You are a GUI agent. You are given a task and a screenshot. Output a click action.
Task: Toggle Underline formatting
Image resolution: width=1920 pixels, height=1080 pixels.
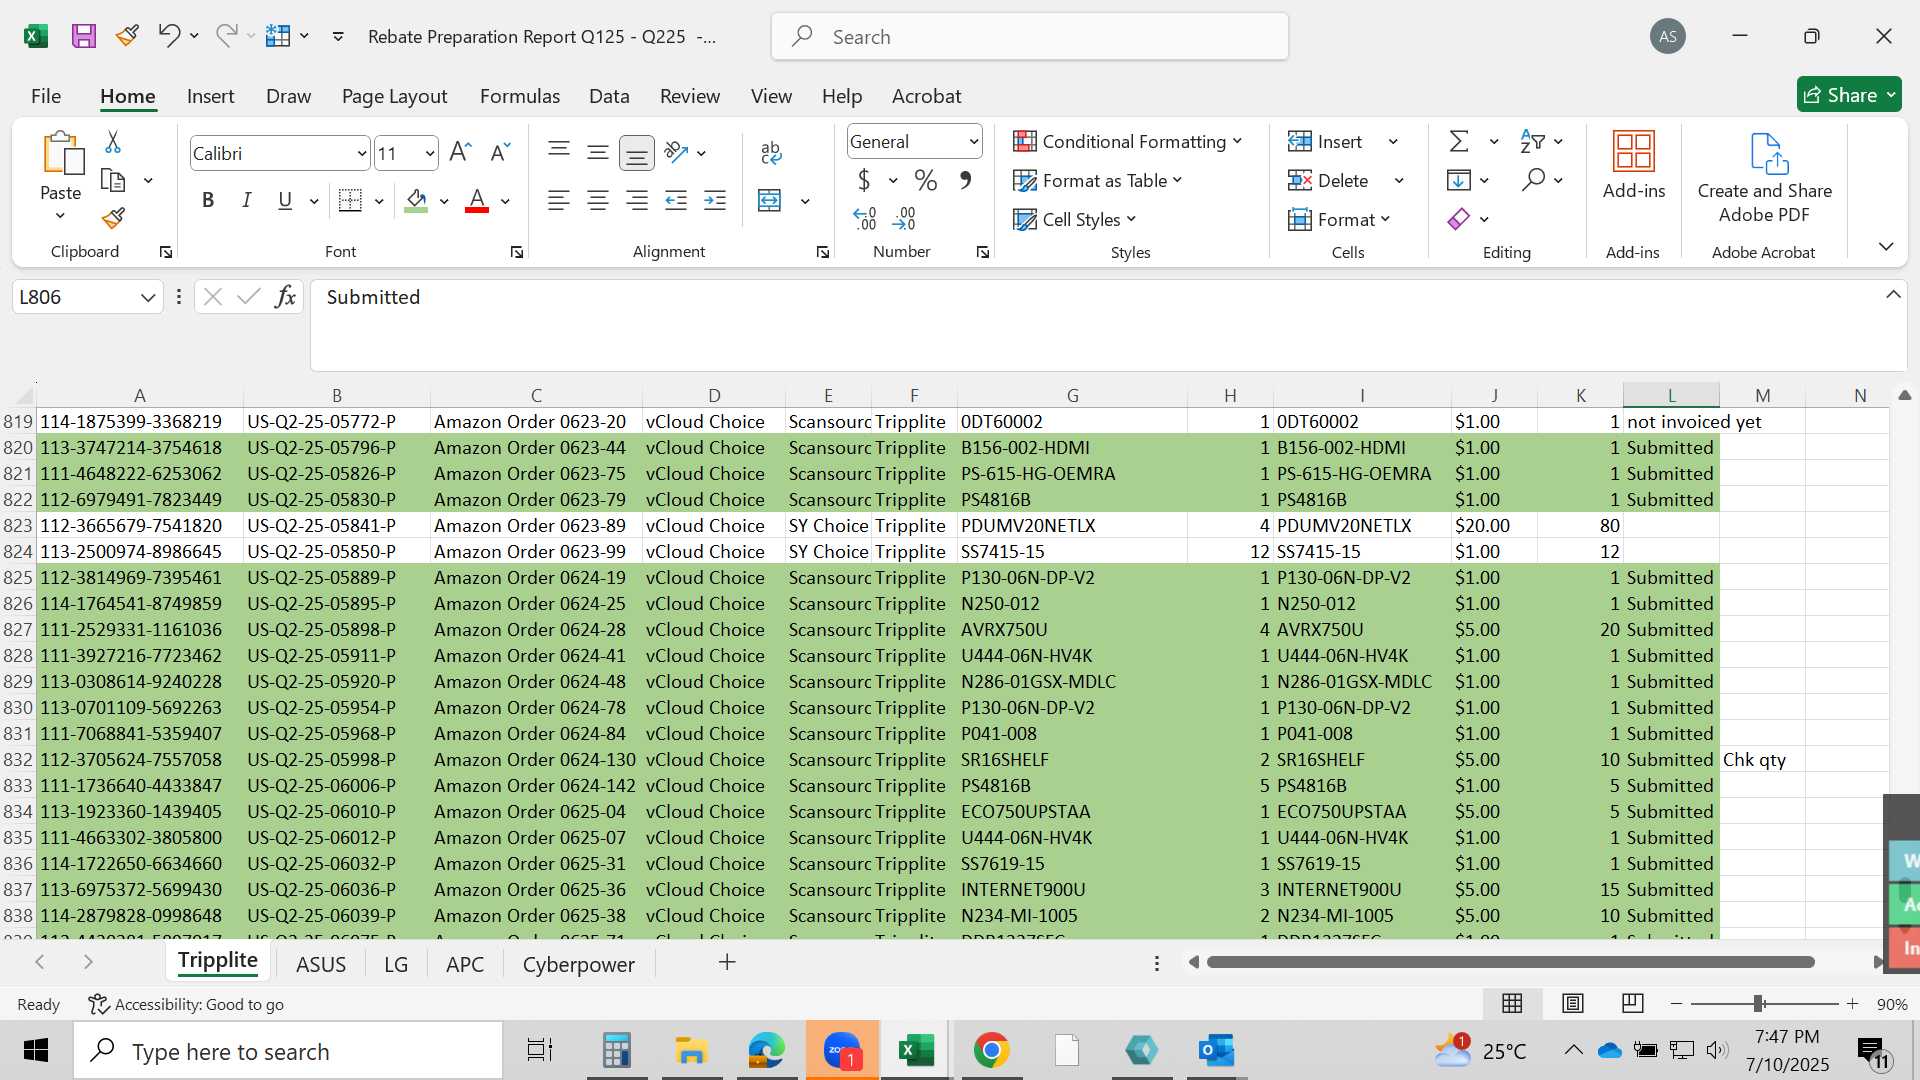point(285,201)
